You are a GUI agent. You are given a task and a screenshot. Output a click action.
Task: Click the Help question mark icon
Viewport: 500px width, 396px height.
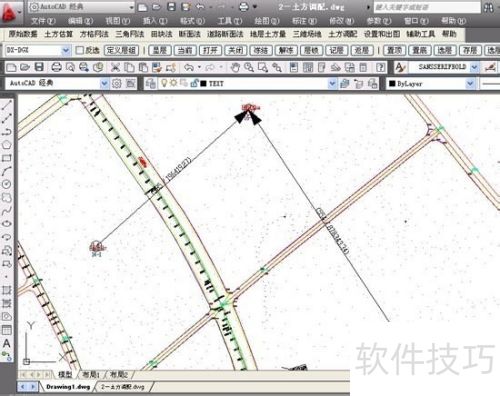coord(381,68)
